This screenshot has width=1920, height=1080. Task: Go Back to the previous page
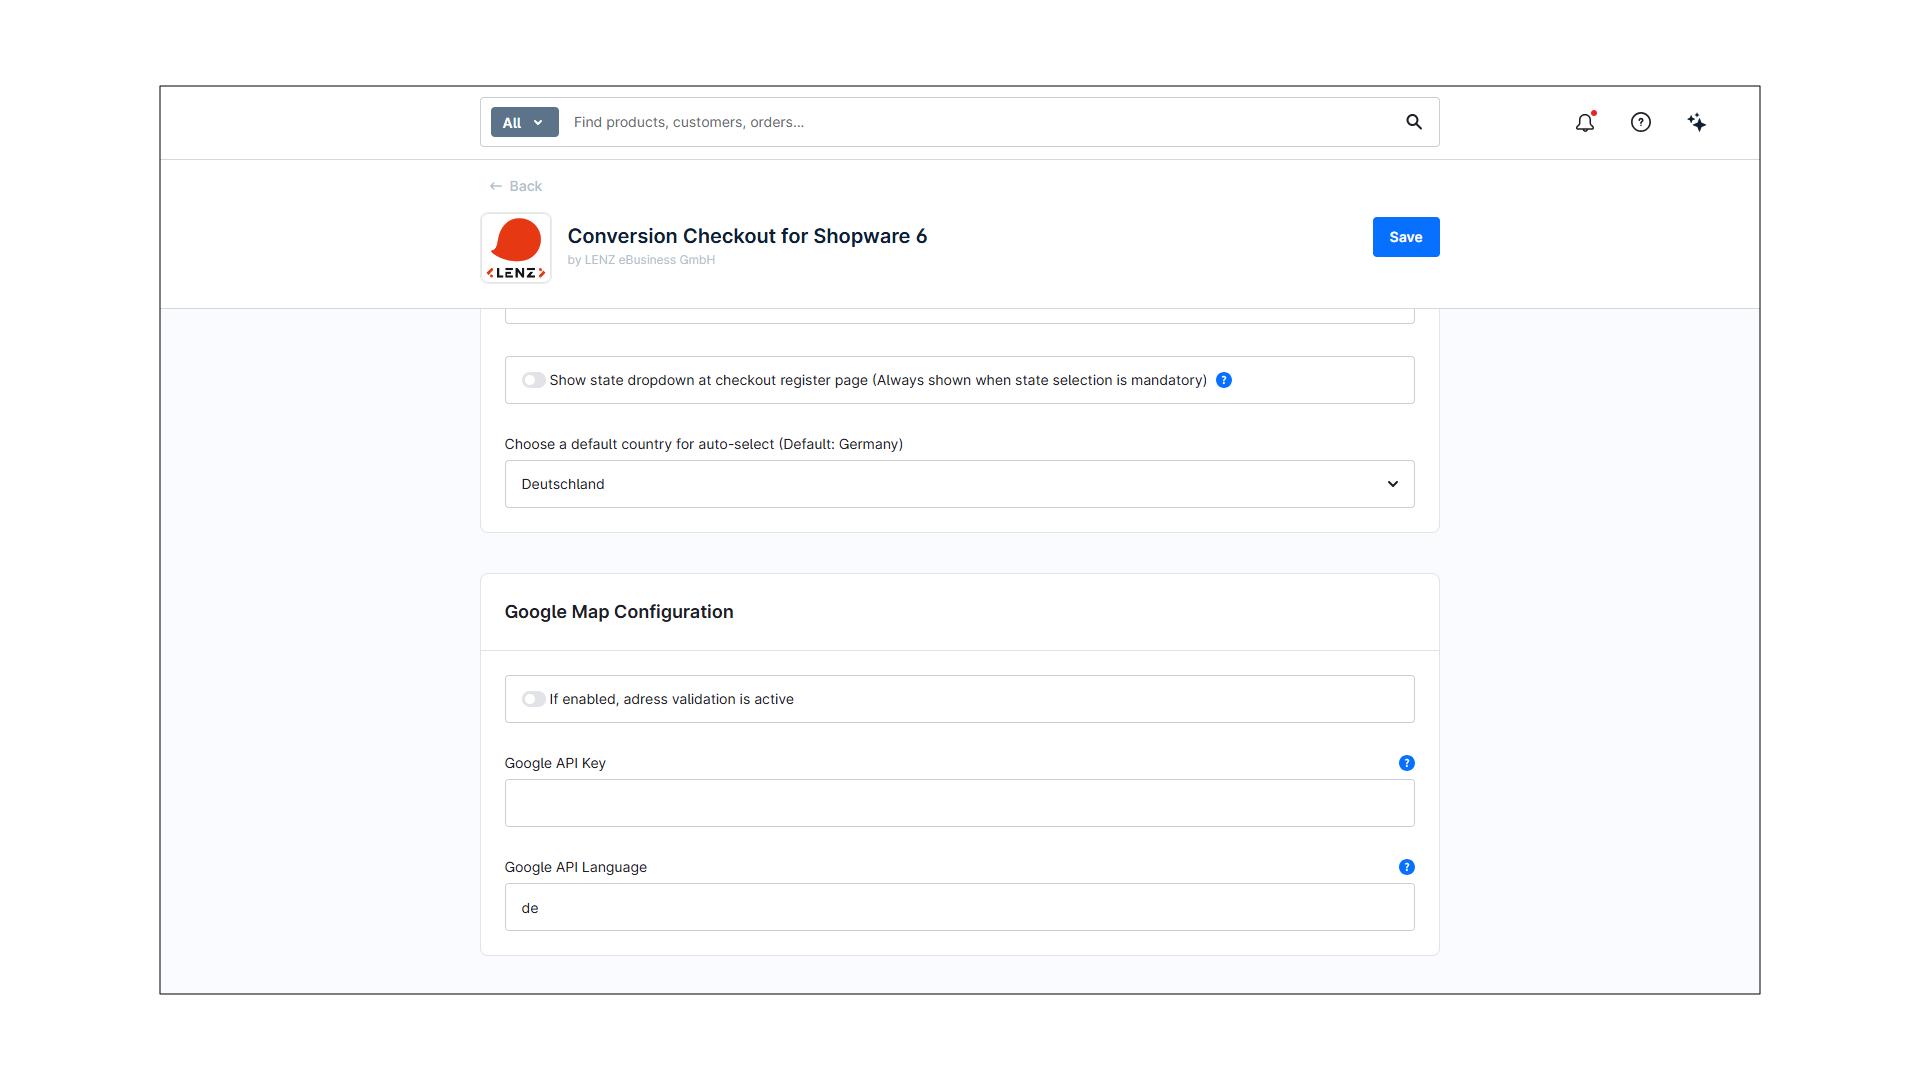coord(515,185)
